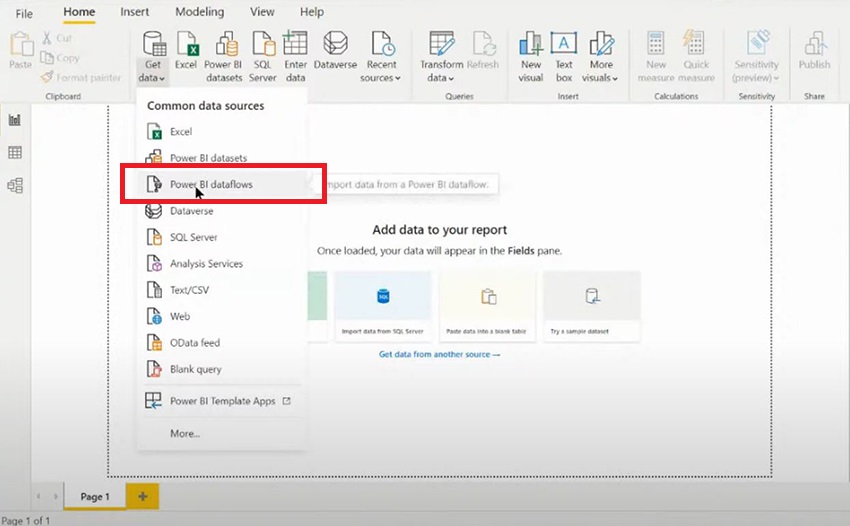Image resolution: width=850 pixels, height=526 pixels.
Task: Switch to the Modeling ribbon tab
Action: (199, 12)
